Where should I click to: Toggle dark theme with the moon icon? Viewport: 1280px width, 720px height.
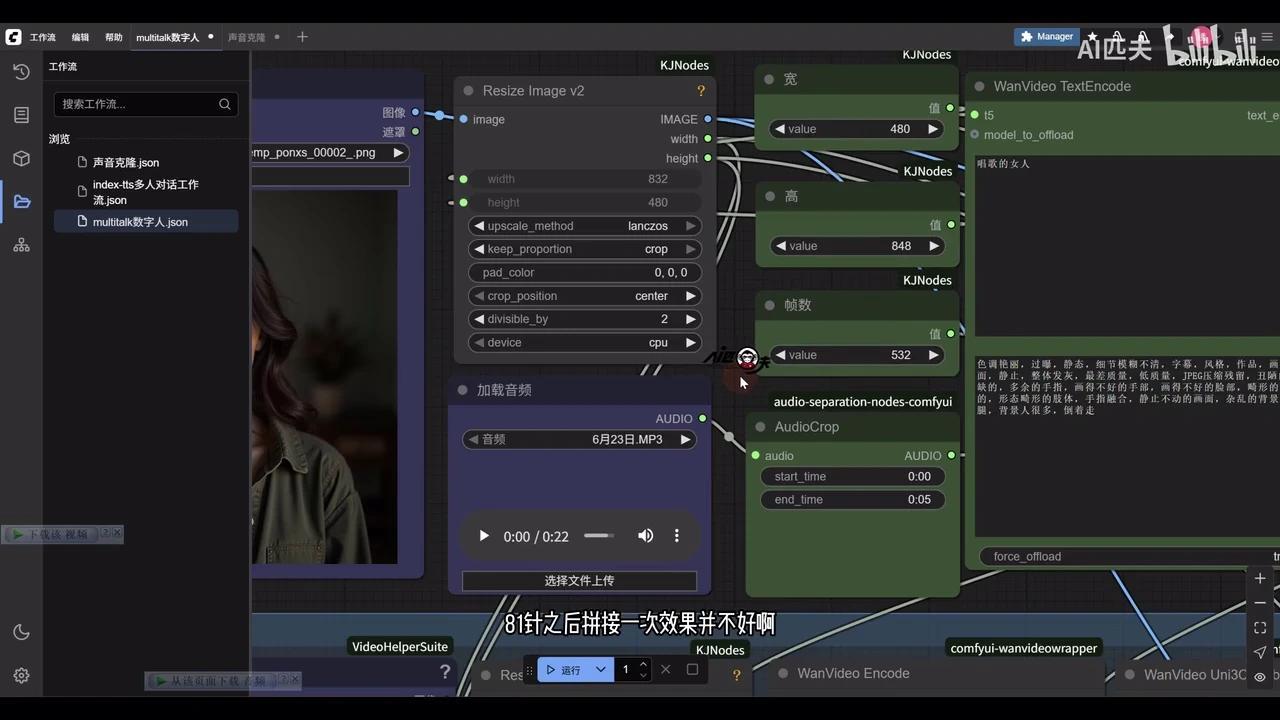(21, 631)
